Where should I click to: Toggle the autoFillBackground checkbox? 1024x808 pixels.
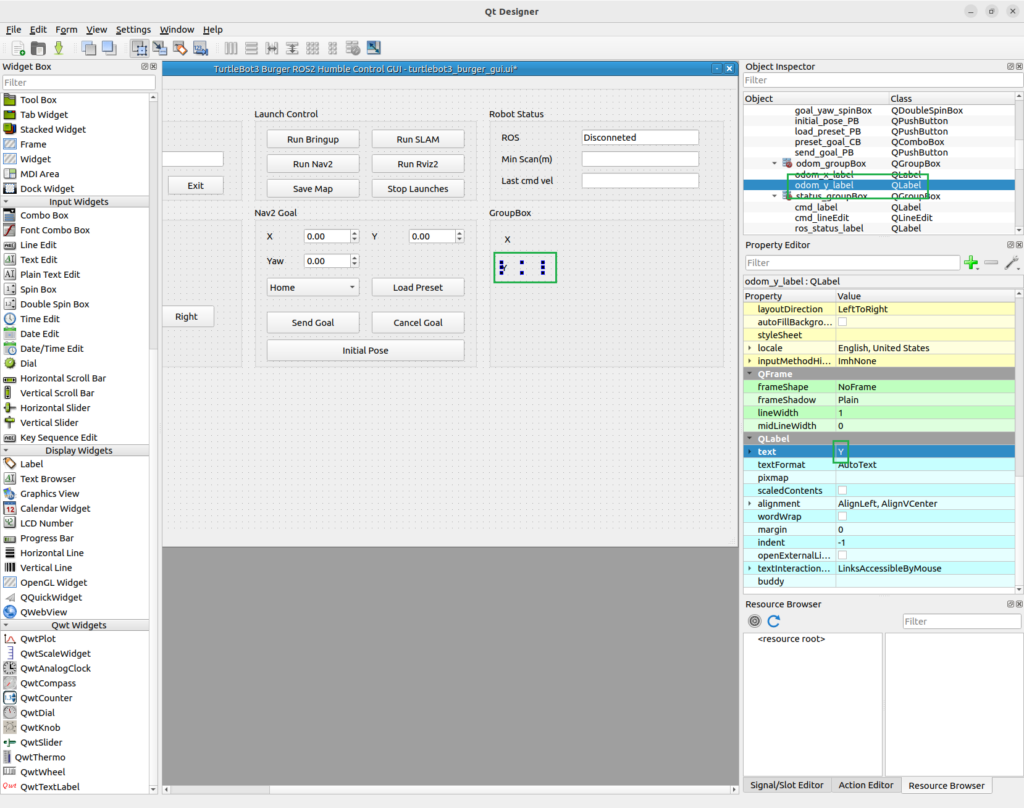[x=842, y=321]
